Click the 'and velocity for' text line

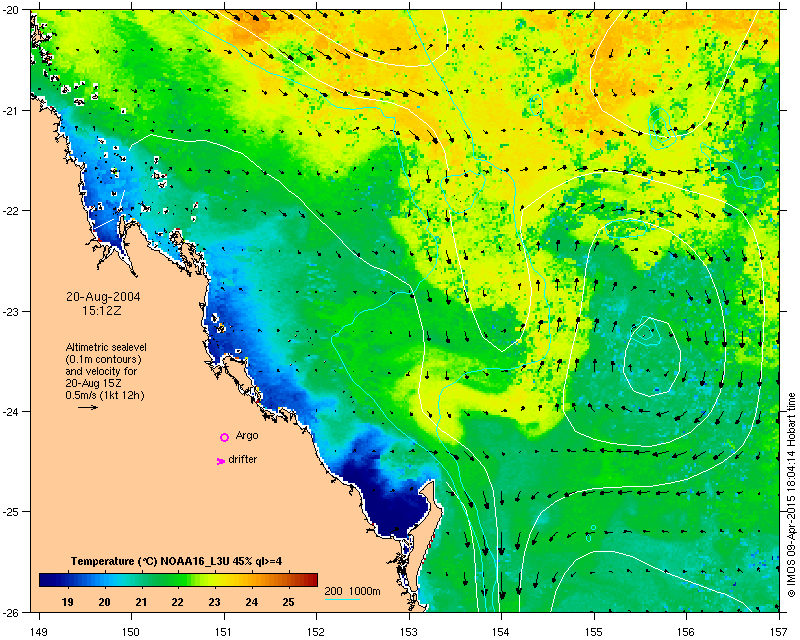click(101, 371)
